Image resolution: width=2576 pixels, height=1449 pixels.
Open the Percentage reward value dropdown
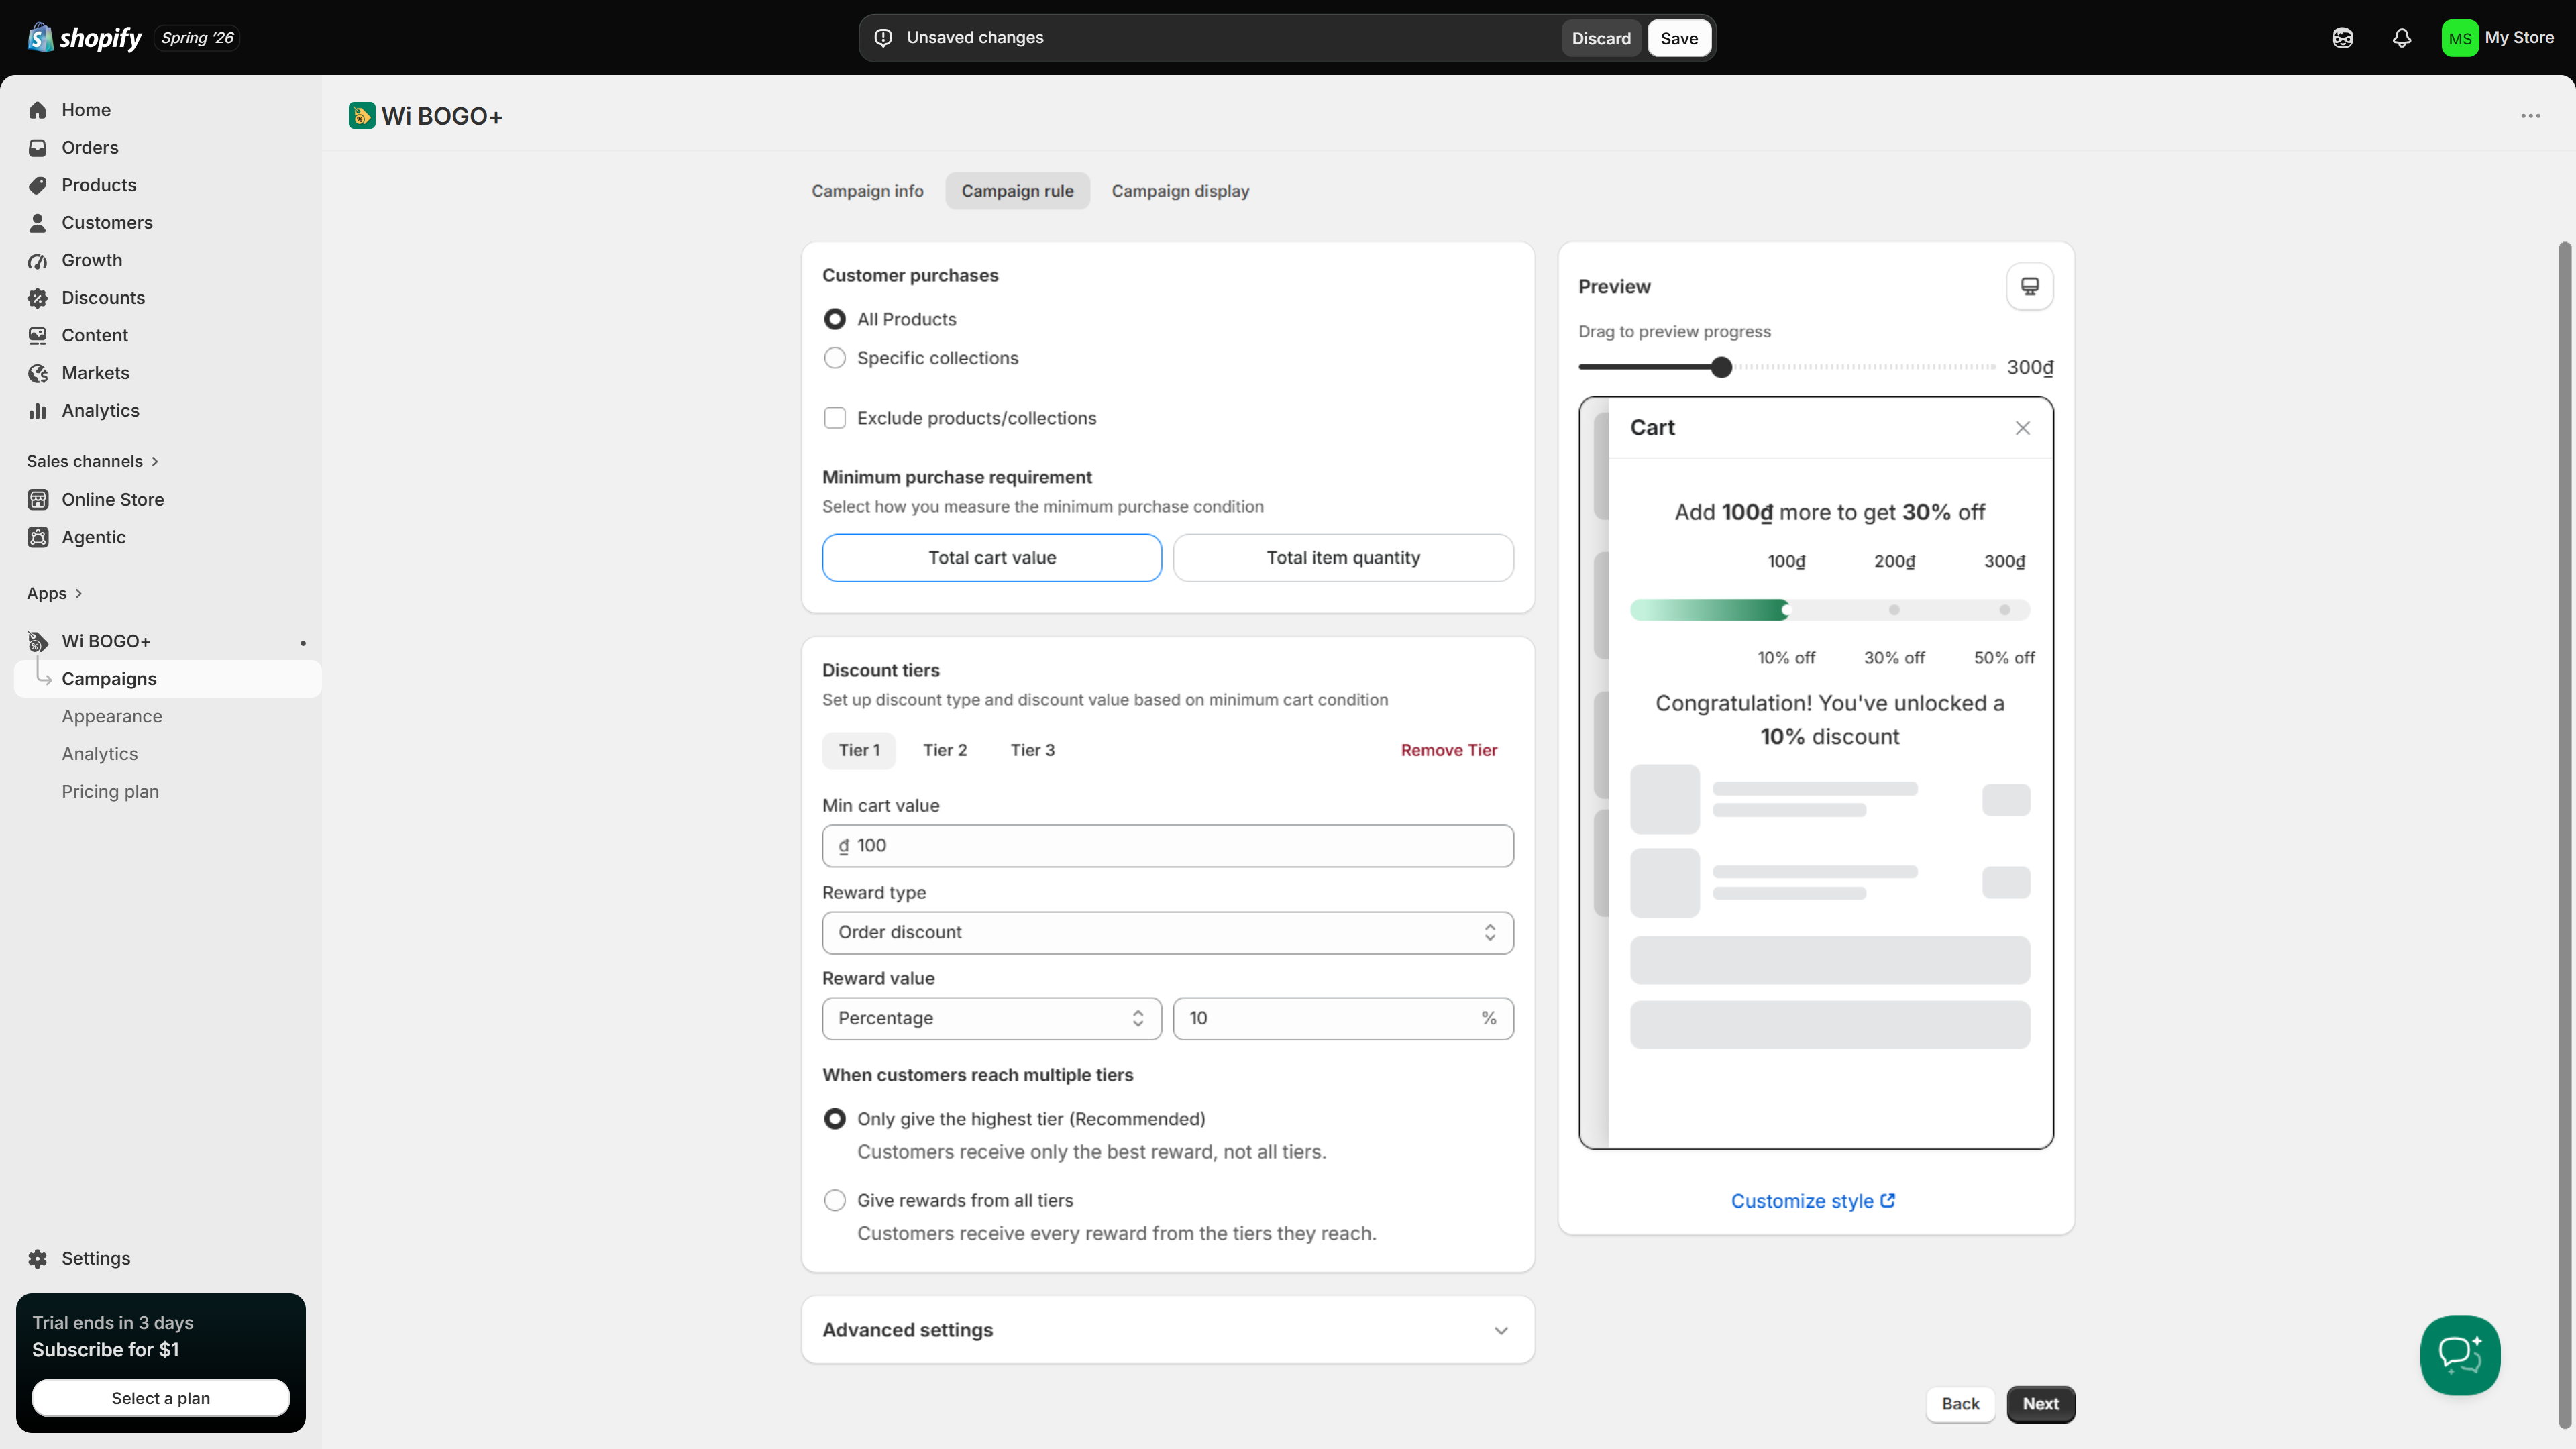coord(992,1019)
